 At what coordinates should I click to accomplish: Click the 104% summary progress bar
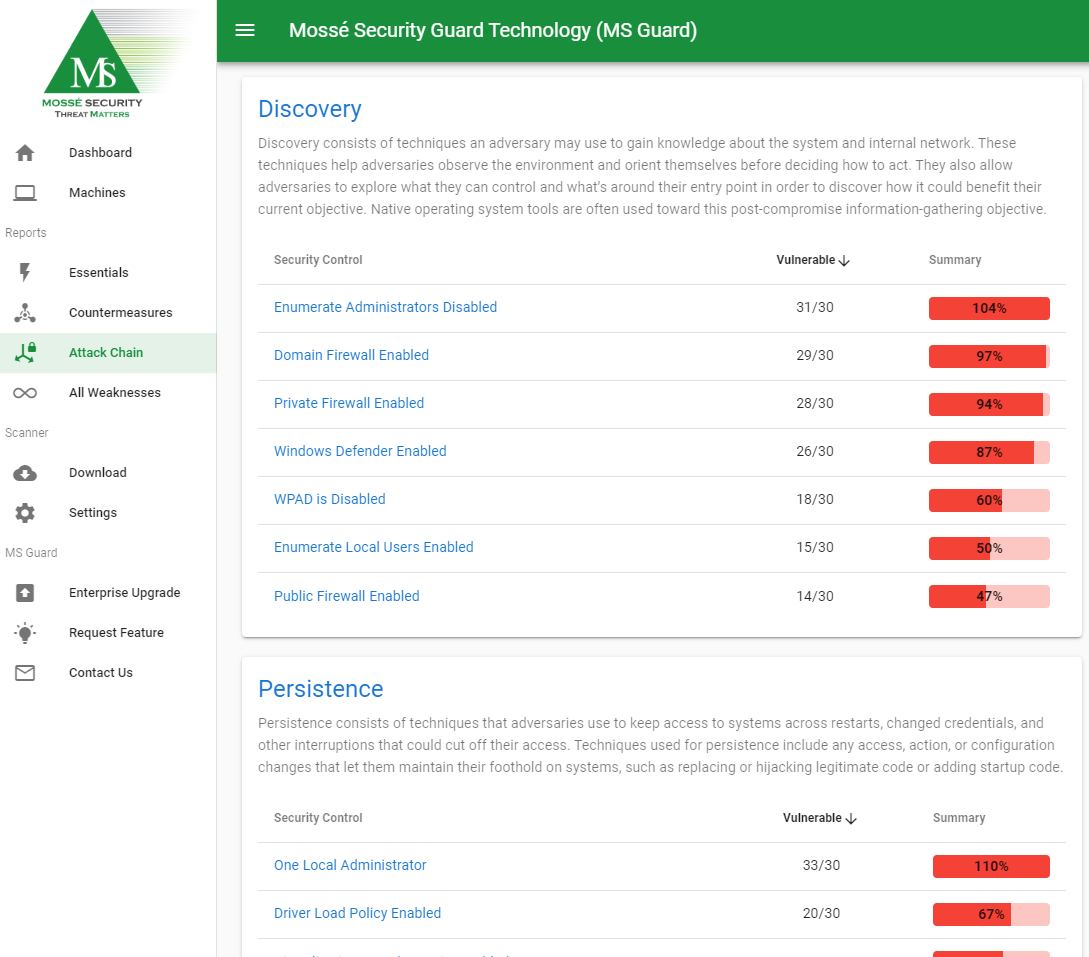(x=989, y=308)
